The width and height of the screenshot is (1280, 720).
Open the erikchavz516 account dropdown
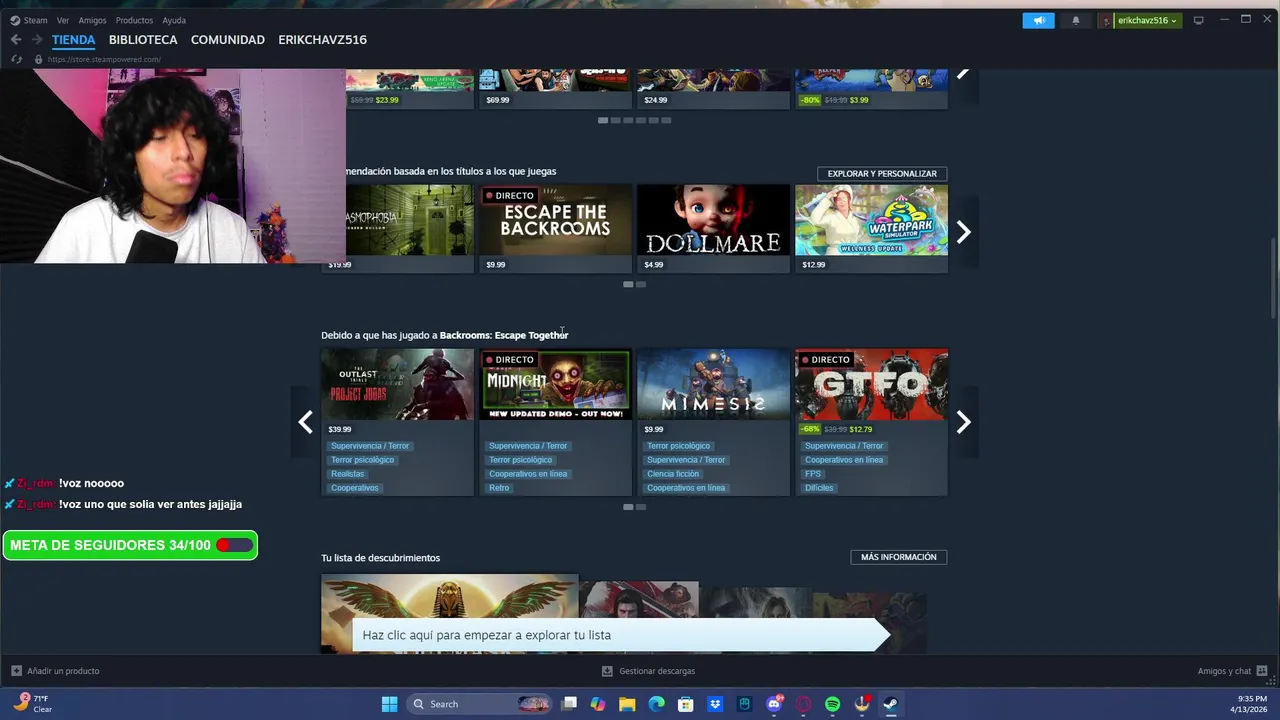(x=1139, y=20)
